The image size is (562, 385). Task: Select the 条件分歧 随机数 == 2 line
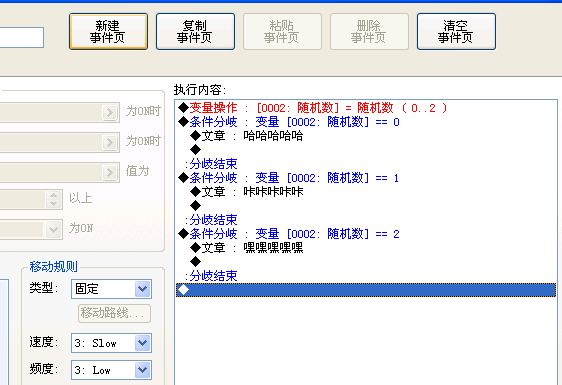point(366,234)
